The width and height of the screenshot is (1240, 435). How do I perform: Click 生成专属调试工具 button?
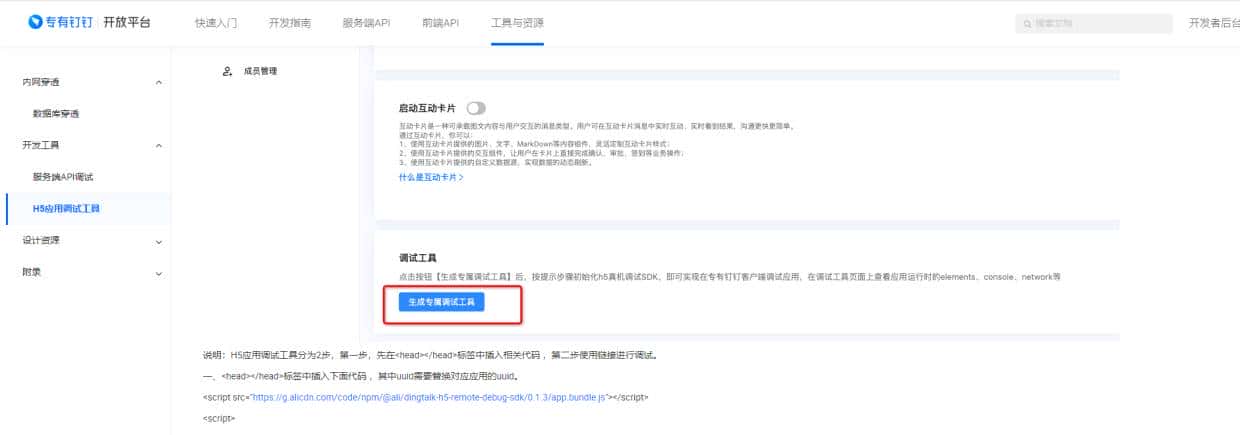click(441, 302)
